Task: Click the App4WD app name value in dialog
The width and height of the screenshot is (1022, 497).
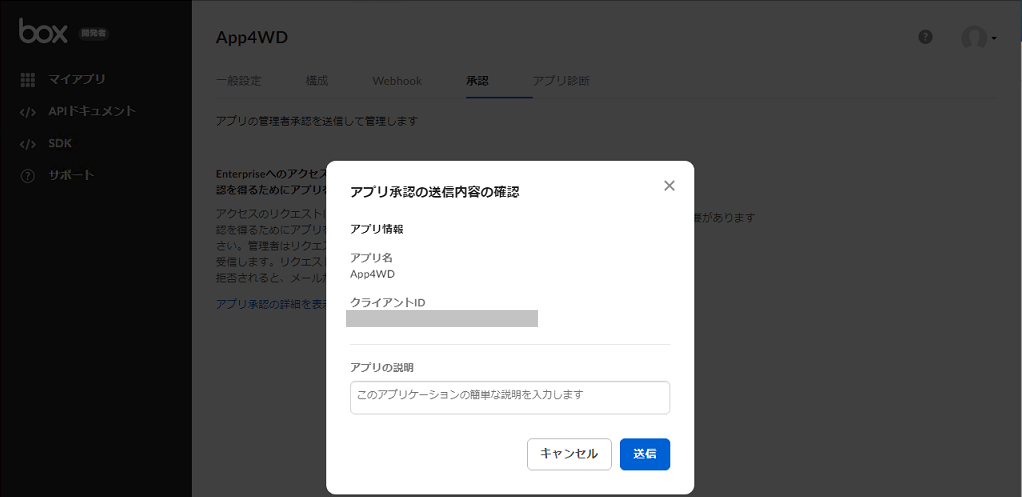Action: pos(372,274)
